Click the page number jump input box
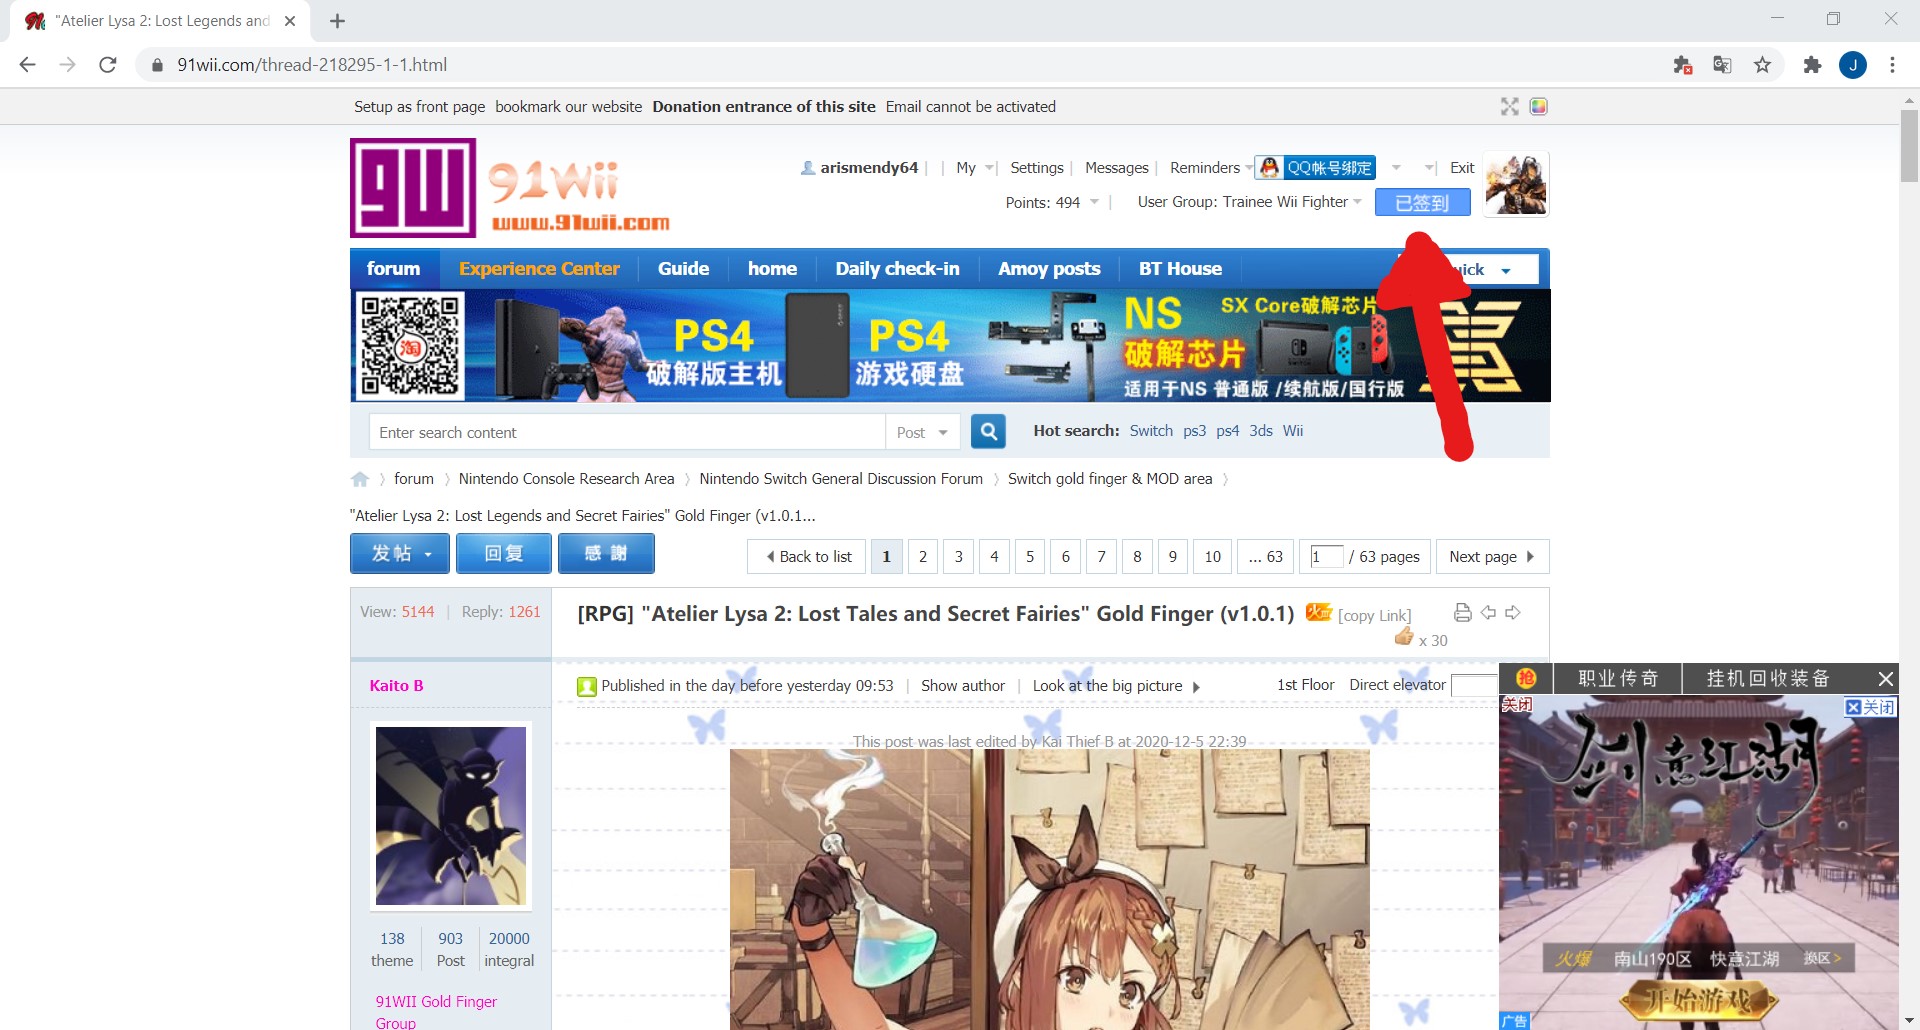 pos(1326,557)
